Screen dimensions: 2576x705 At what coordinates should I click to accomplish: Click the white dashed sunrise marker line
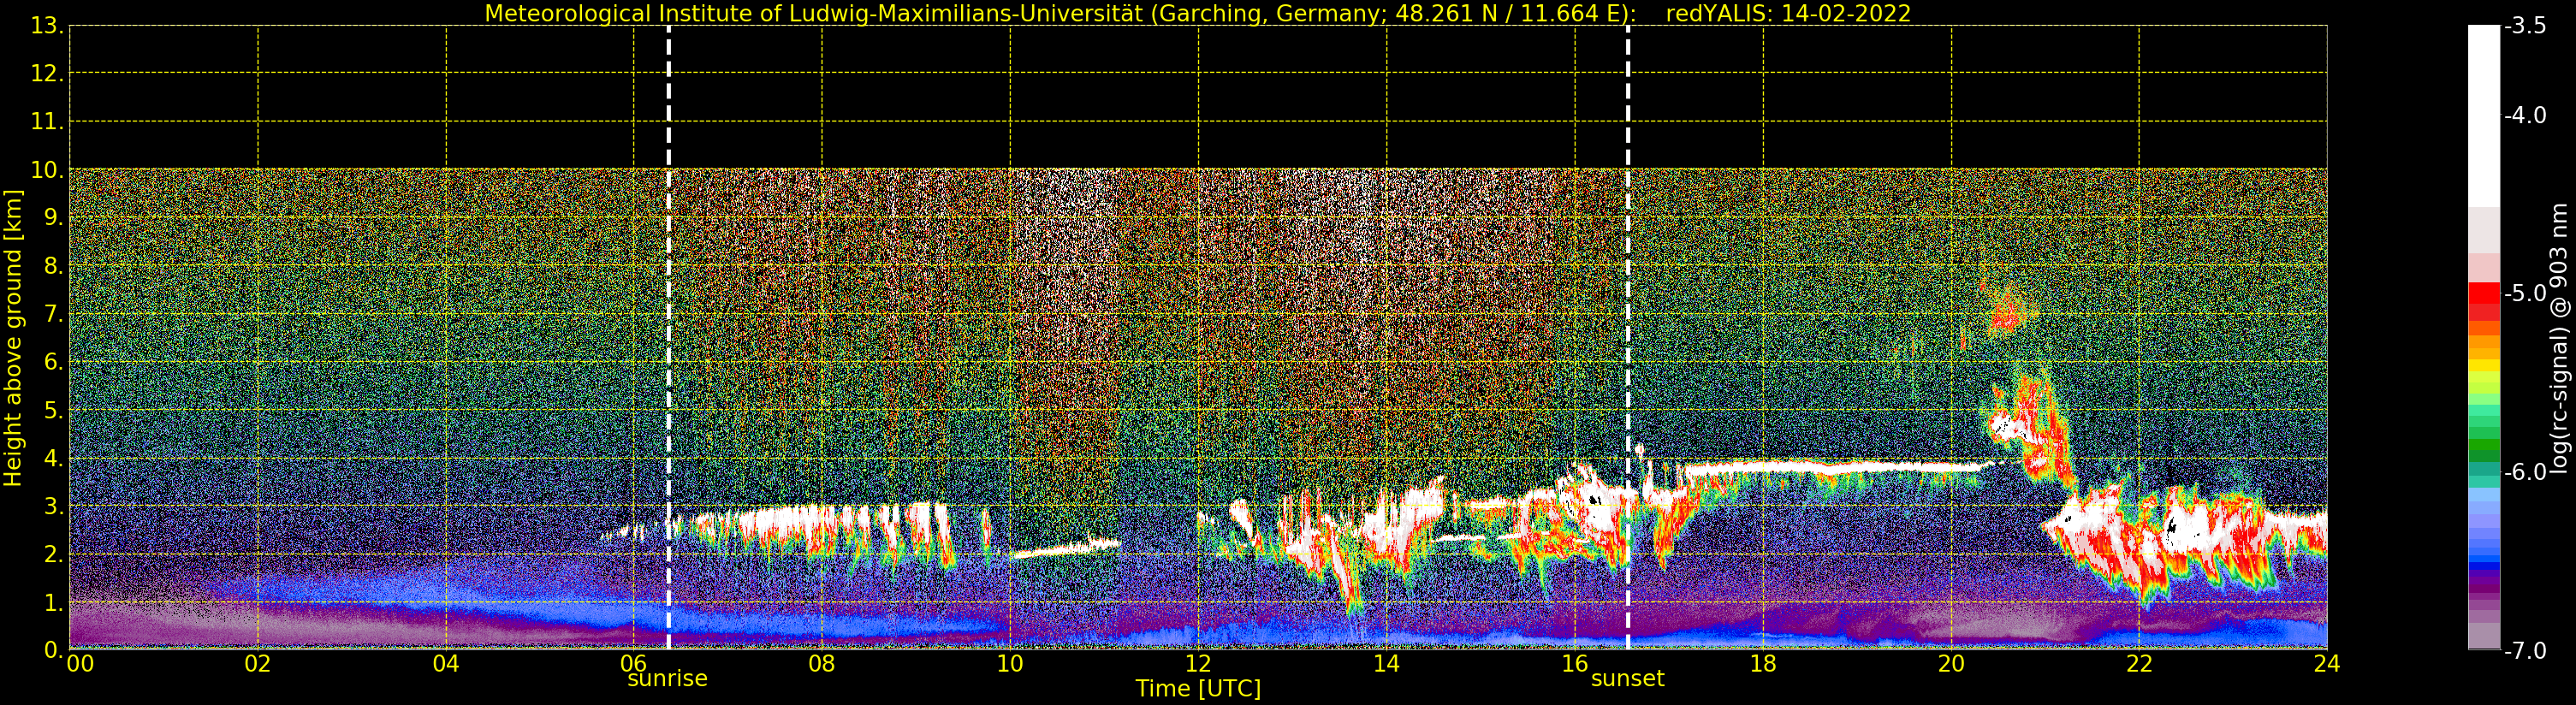(668, 338)
